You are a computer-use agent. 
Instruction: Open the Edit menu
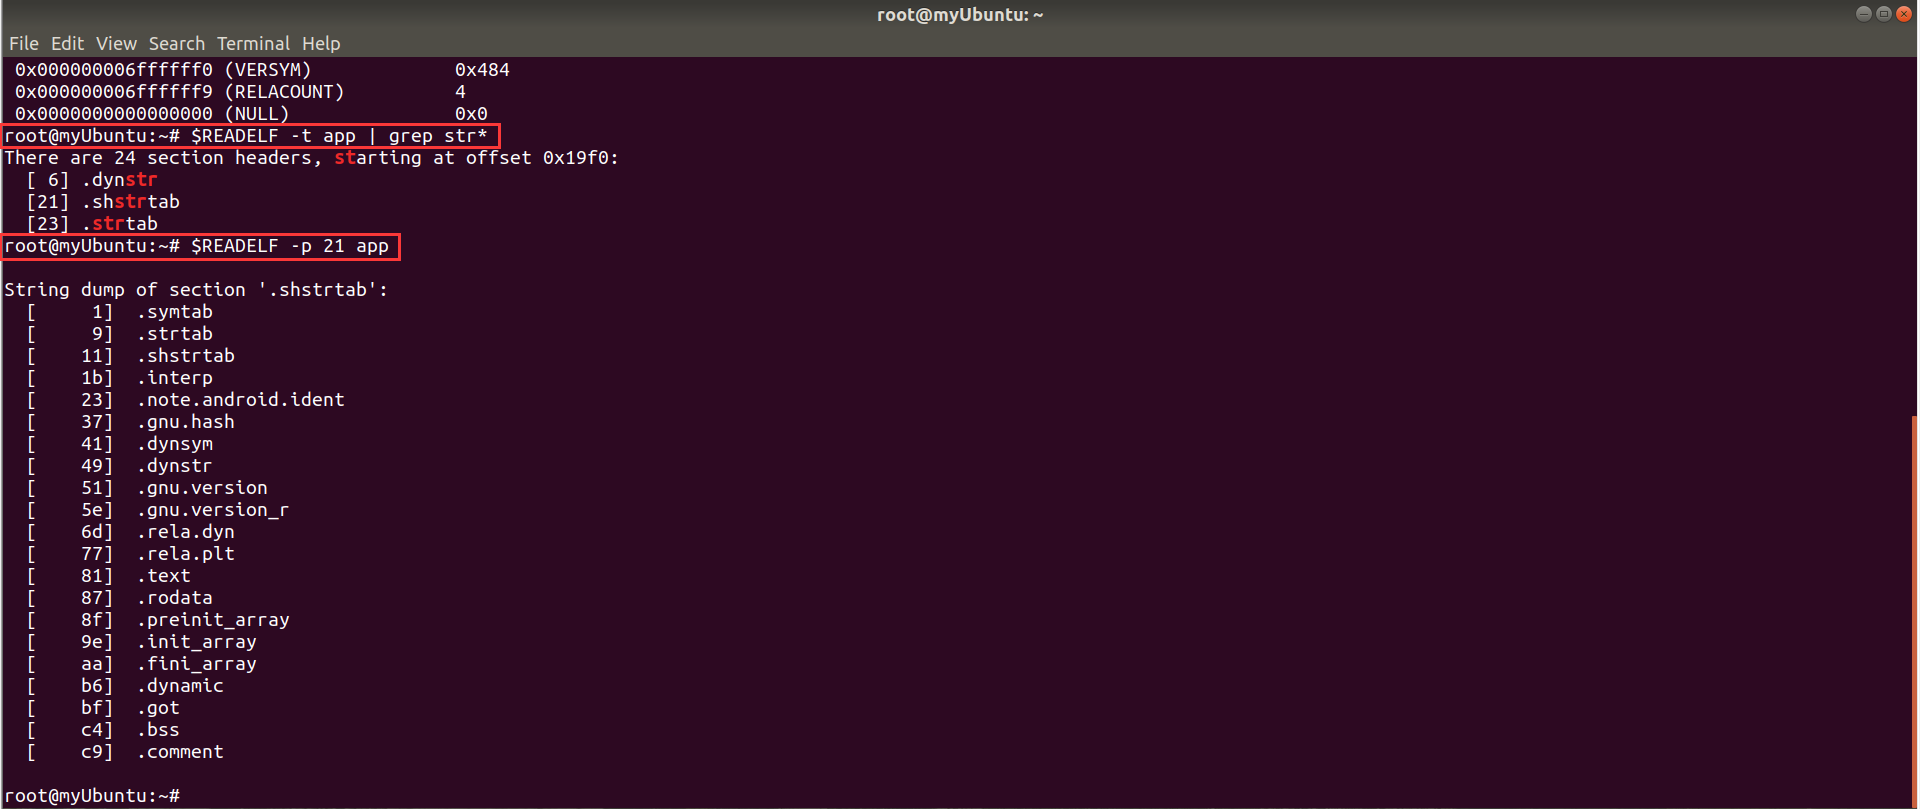coord(67,44)
